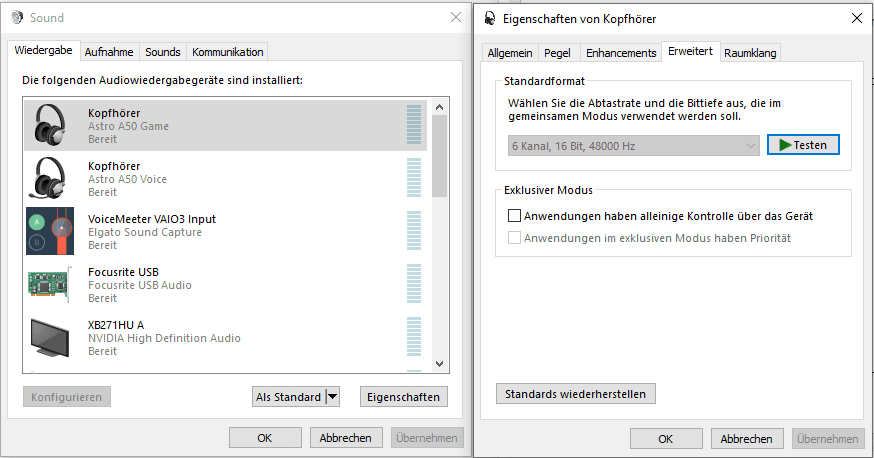This screenshot has height=458, width=874.
Task: Click the Focusrite USB sound card icon
Action: click(x=50, y=285)
